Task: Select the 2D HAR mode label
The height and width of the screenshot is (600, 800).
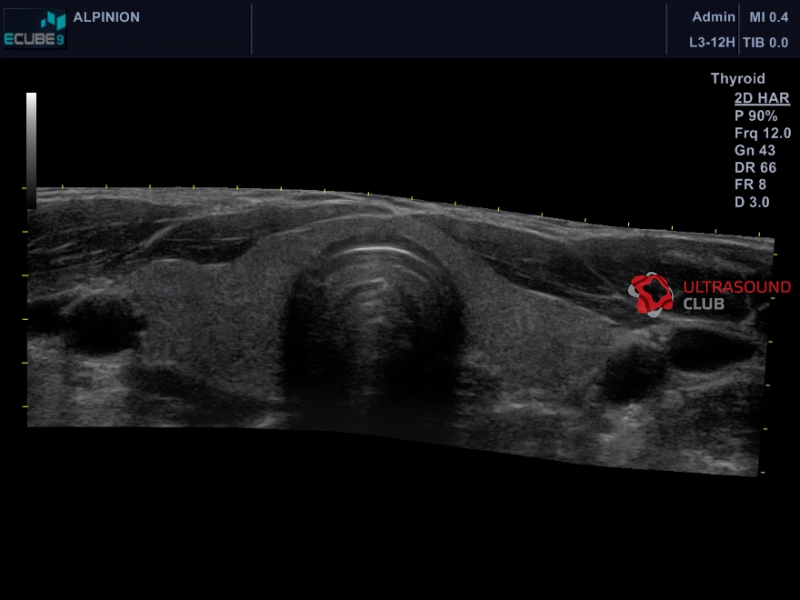Action: point(762,98)
